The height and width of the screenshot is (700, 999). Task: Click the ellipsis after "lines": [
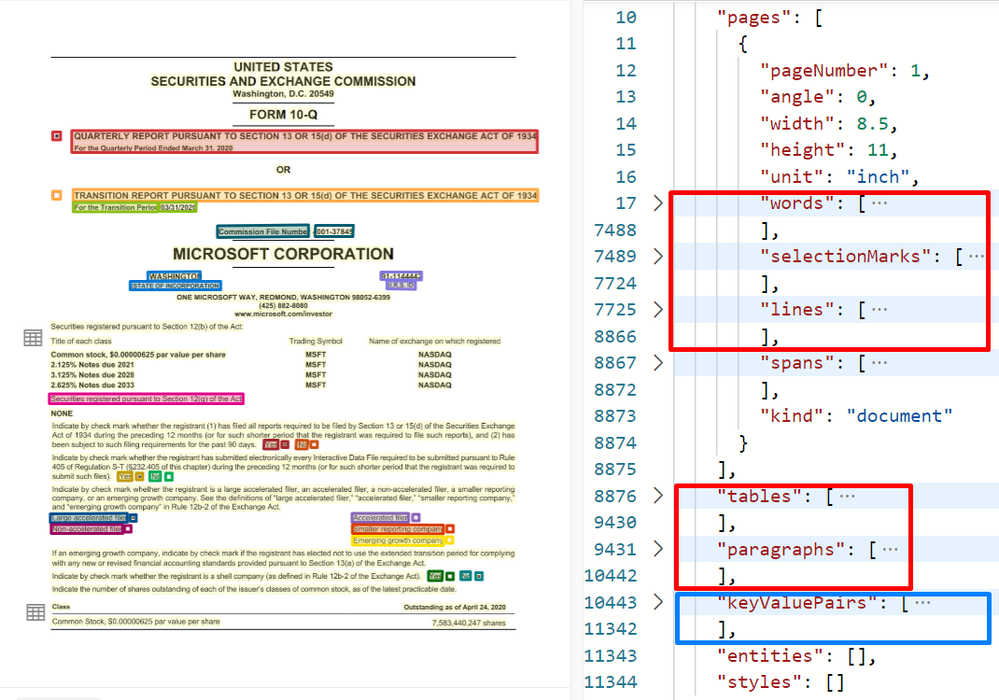tap(879, 310)
